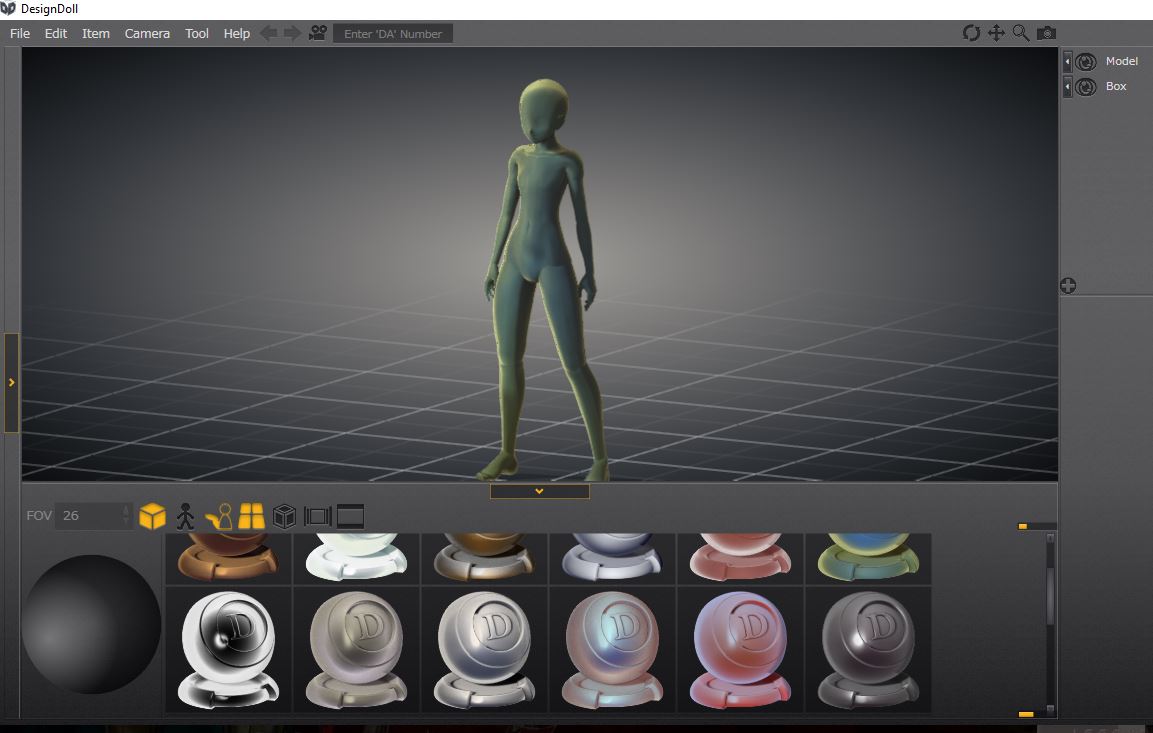The width and height of the screenshot is (1153, 733).
Task: Adjust the FOV spinner arrows
Action: point(126,515)
